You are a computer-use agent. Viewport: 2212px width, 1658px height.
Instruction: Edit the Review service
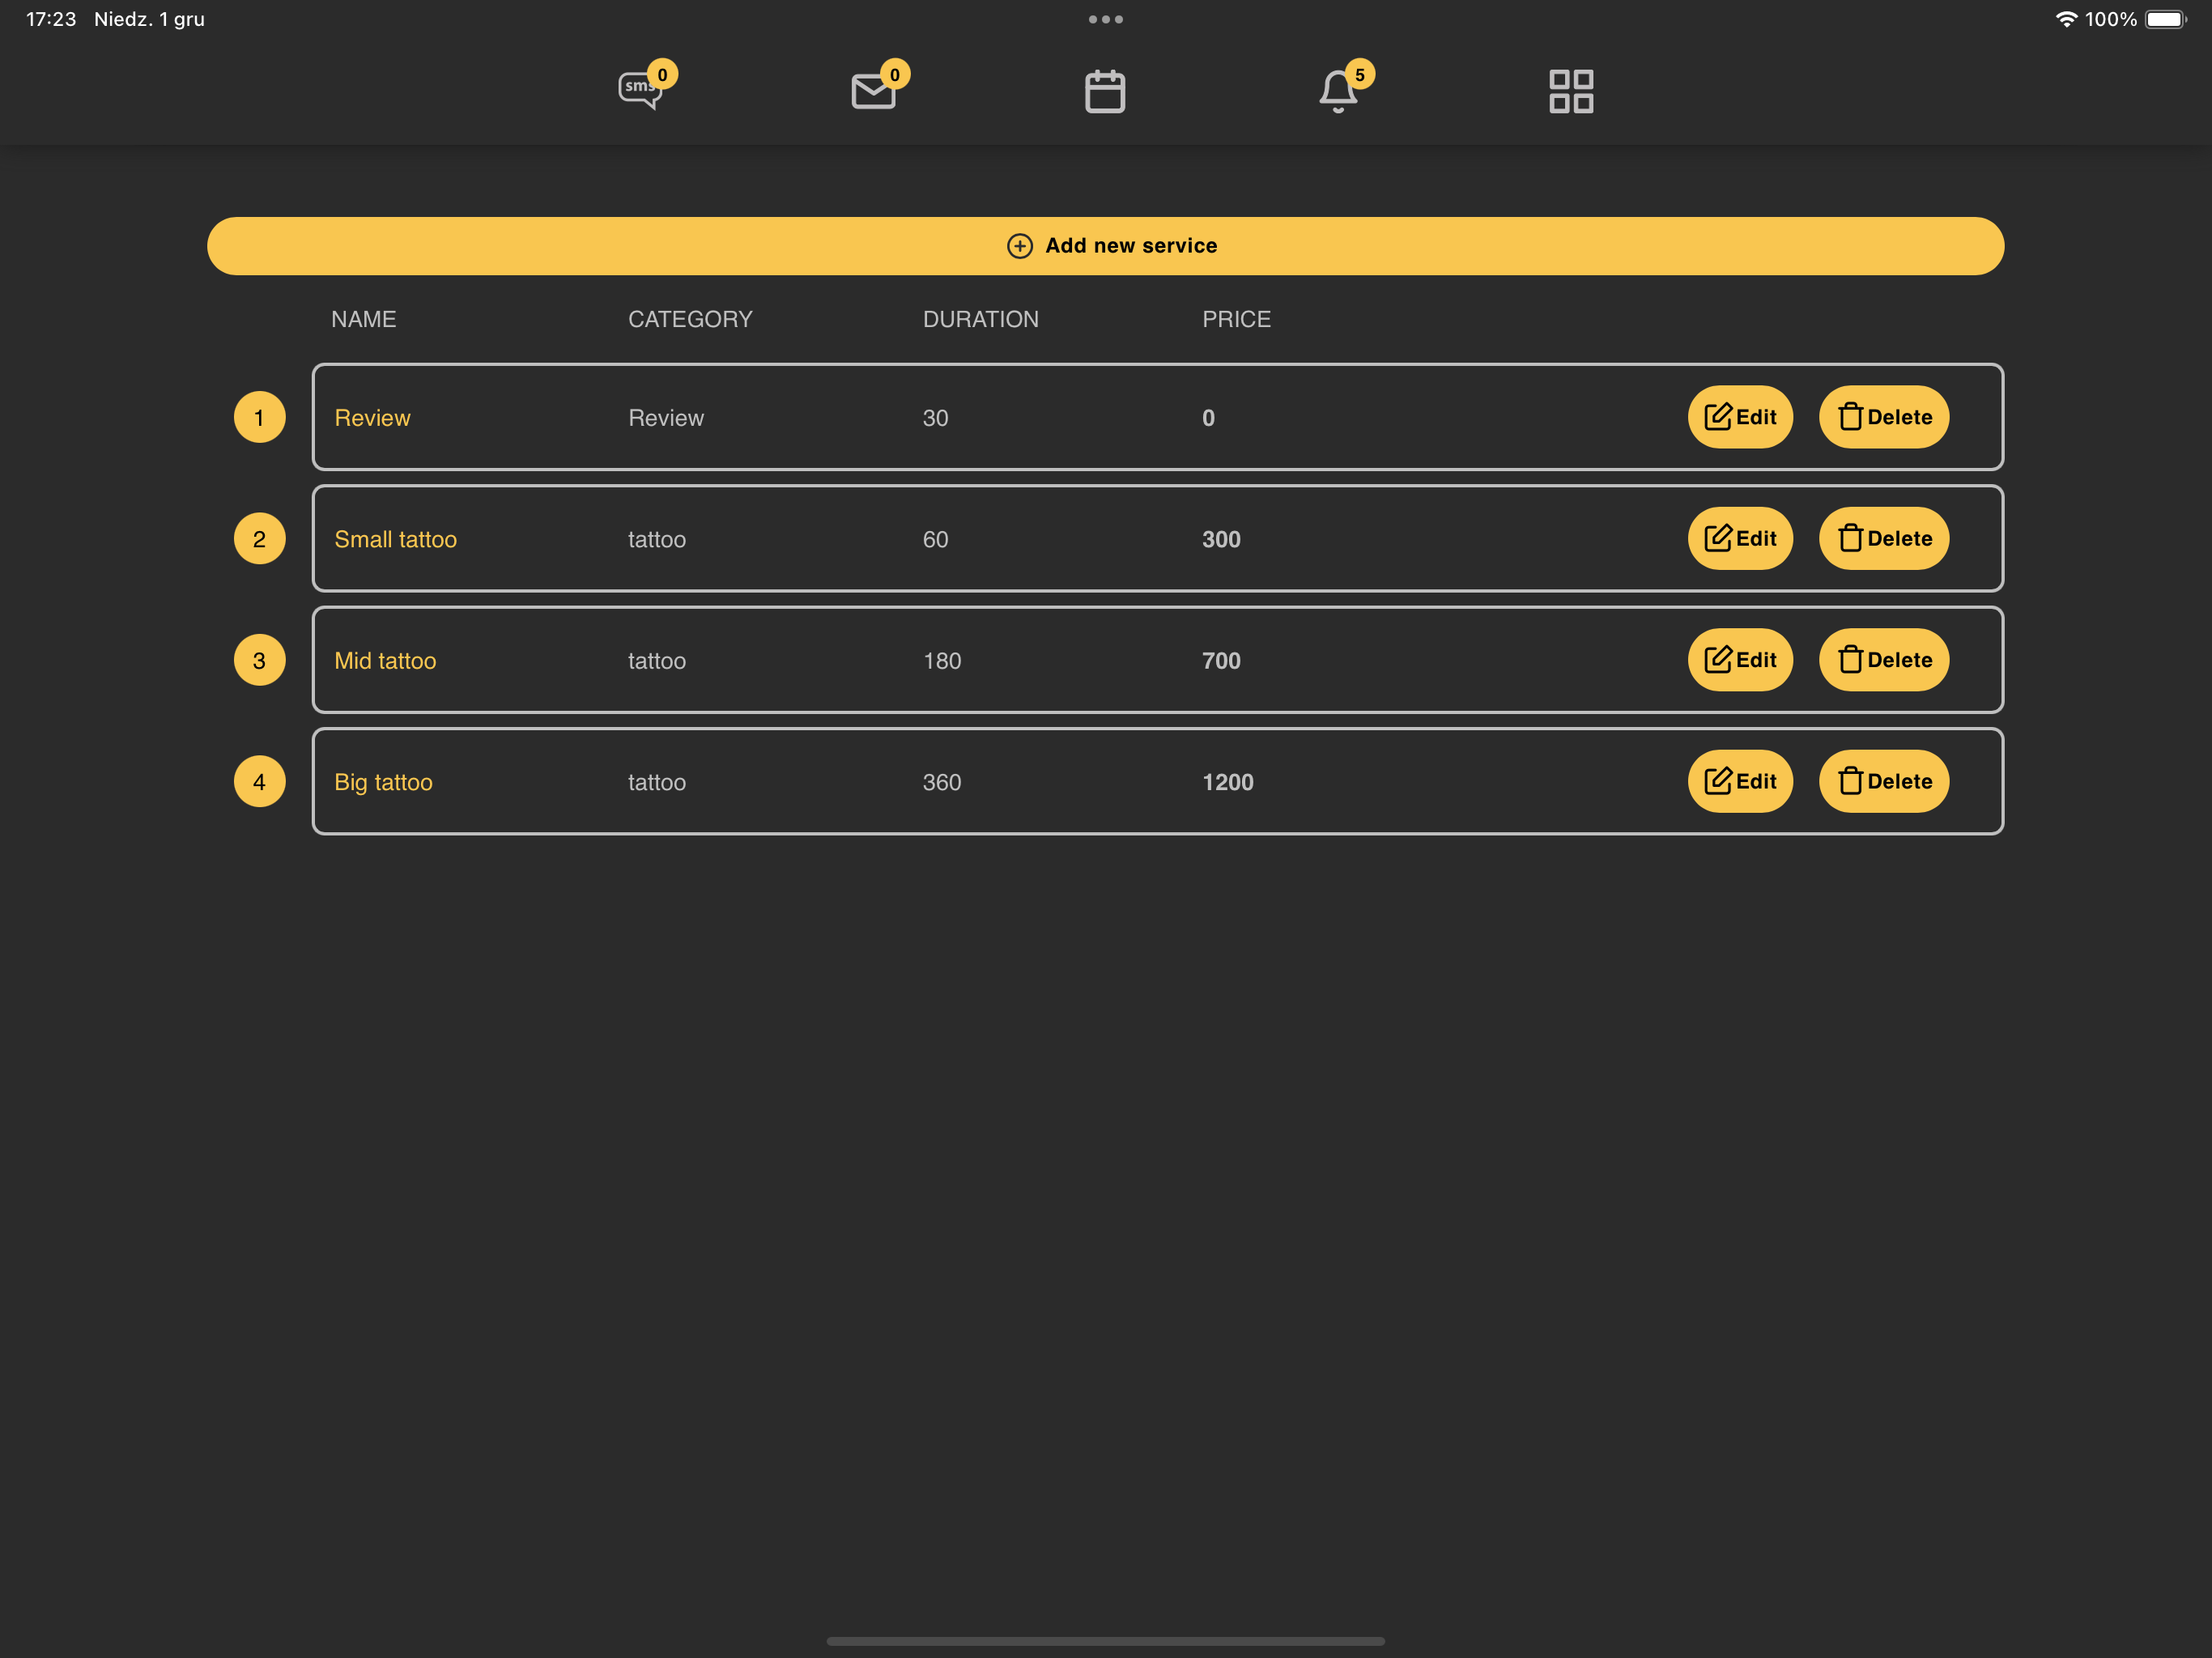coord(1740,417)
